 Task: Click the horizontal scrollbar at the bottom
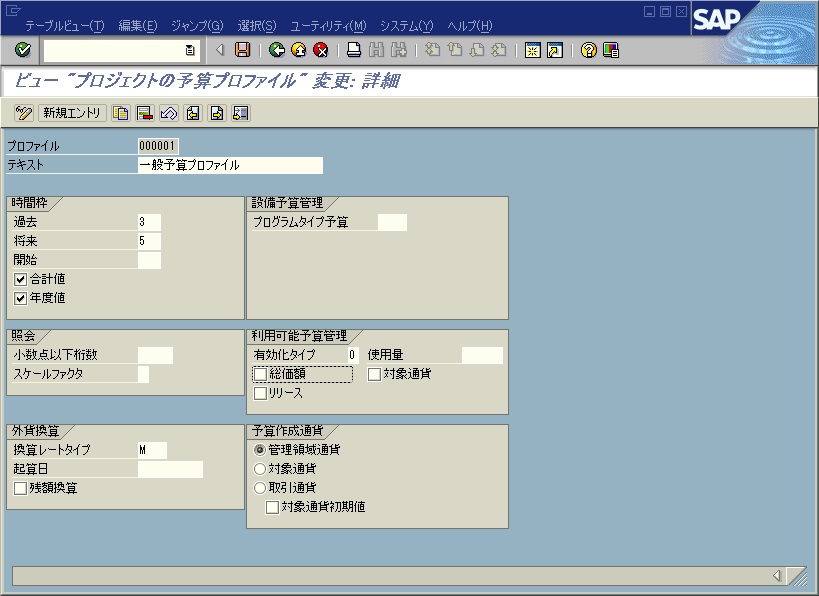tap(400, 575)
